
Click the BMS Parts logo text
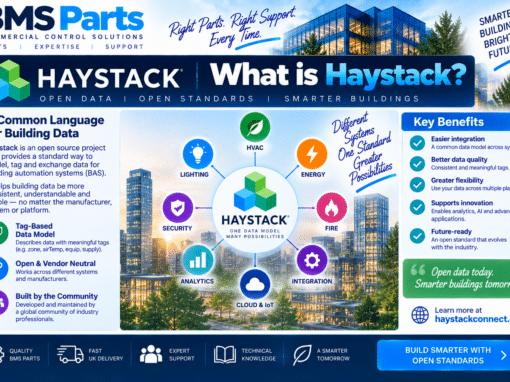point(72,17)
